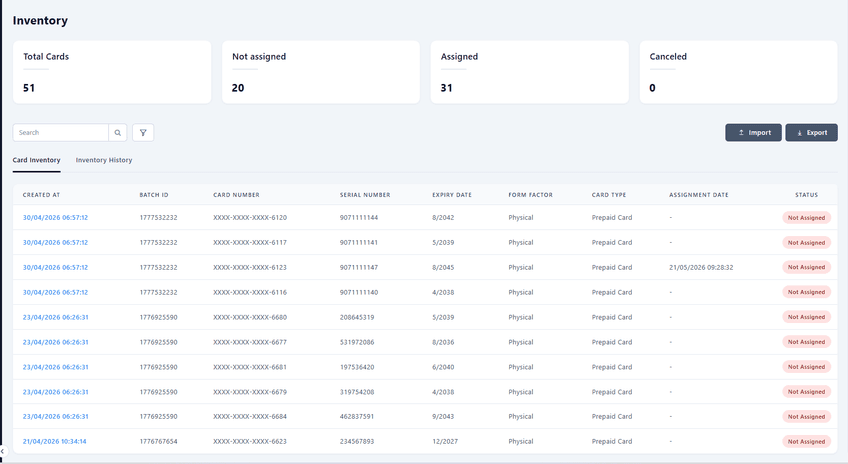The height and width of the screenshot is (464, 848).
Task: Open the Not assigned summary card
Action: [x=321, y=72]
